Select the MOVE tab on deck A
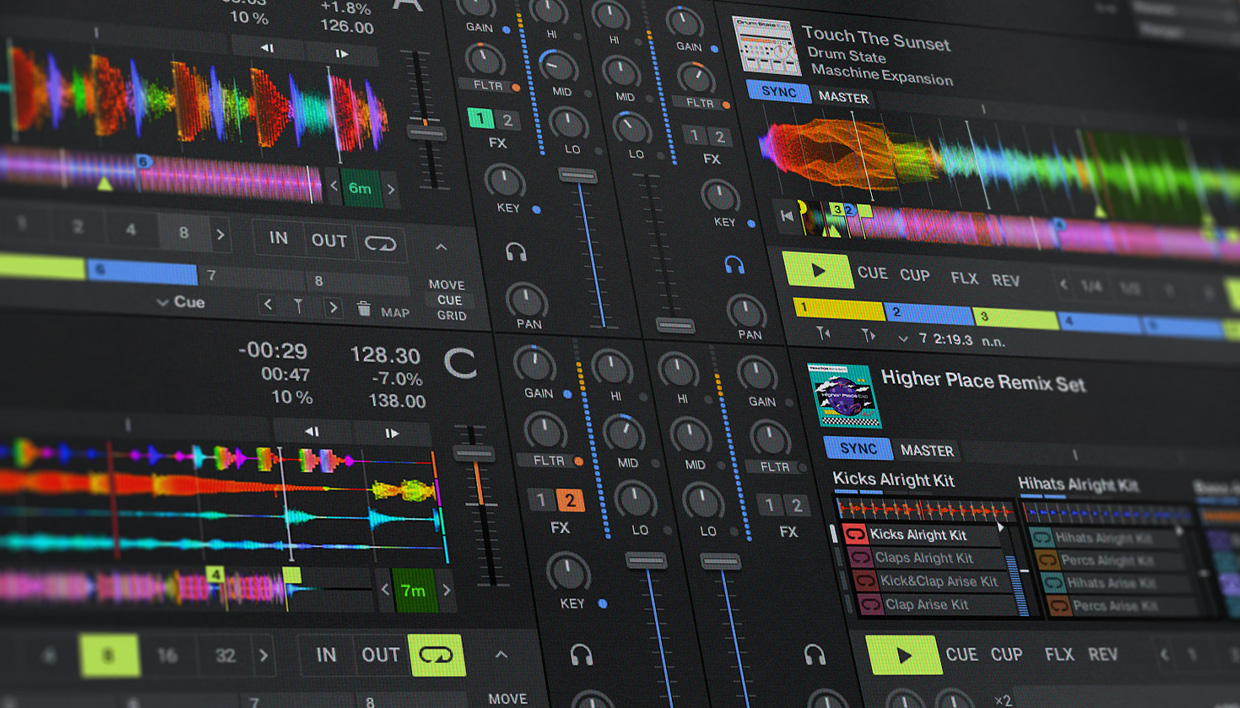Image resolution: width=1240 pixels, height=708 pixels. pos(447,285)
